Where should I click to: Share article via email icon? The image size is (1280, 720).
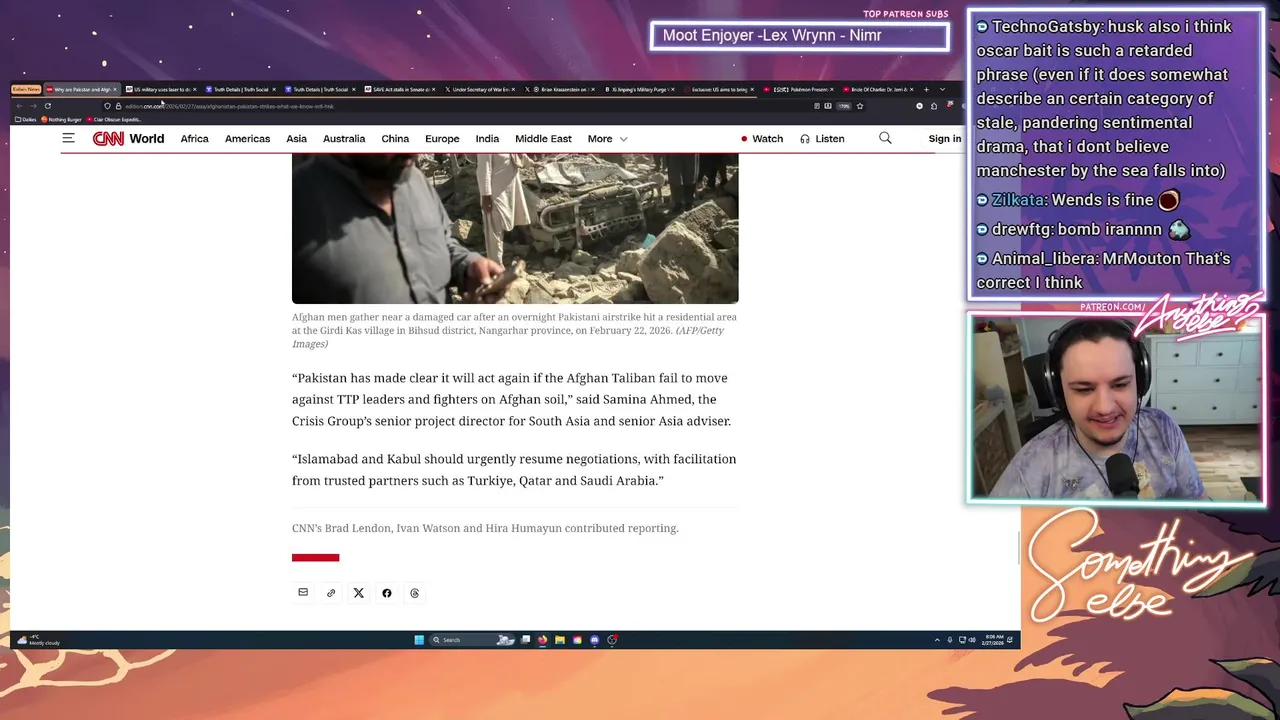(303, 593)
